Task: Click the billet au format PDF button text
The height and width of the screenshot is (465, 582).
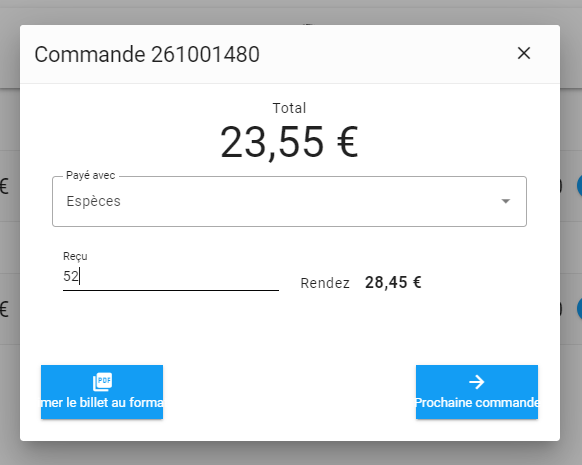Action: 102,403
